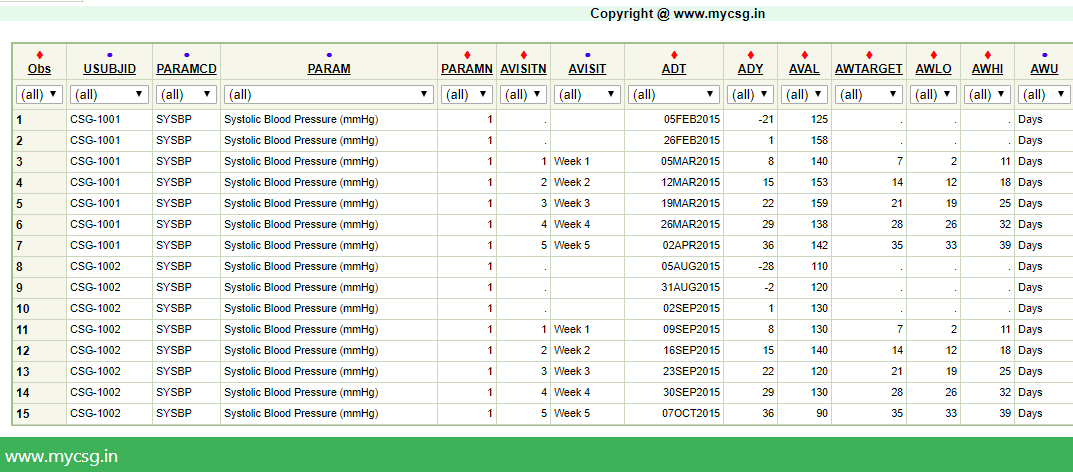Open the AVISIT filter dropdown
The height and width of the screenshot is (472, 1073).
point(587,94)
